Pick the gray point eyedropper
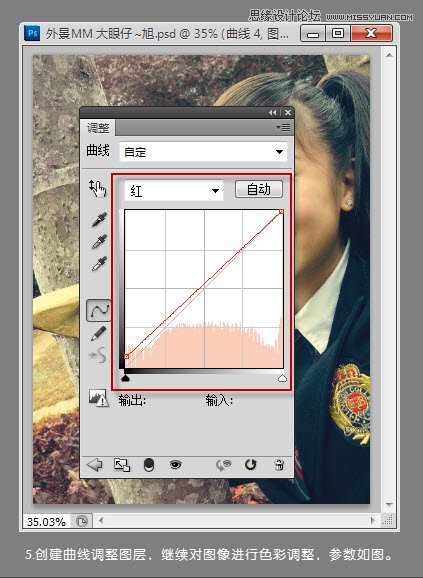This screenshot has width=423, height=578. 99,241
